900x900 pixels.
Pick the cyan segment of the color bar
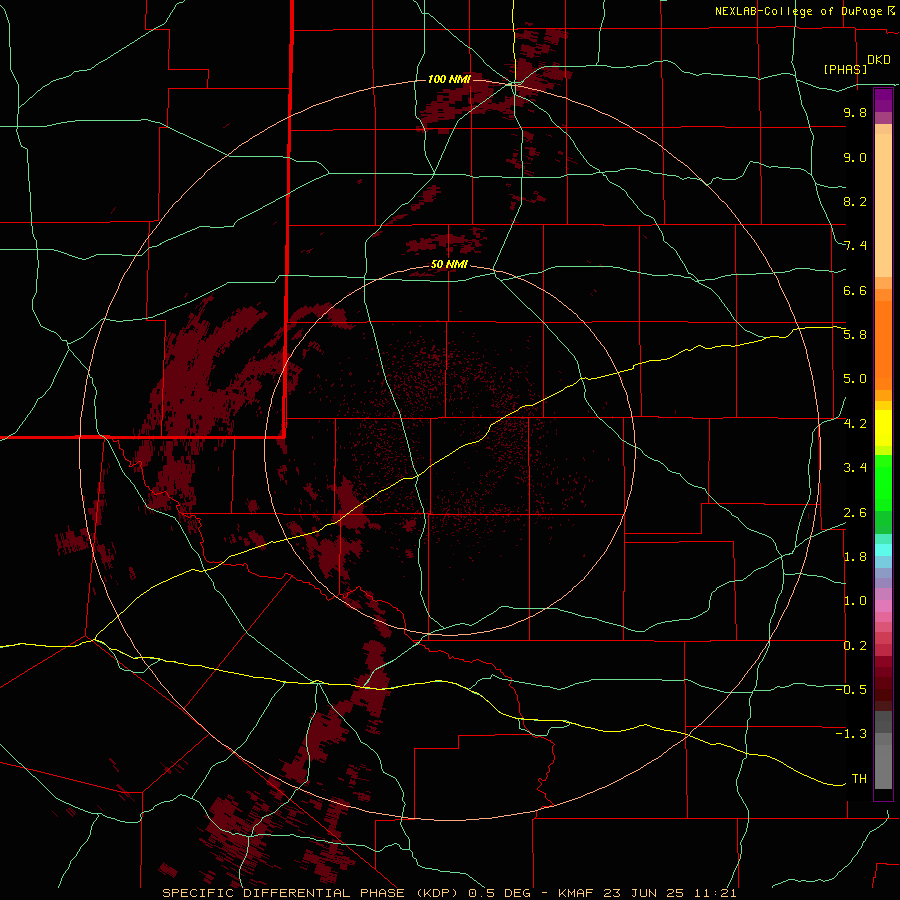tap(883, 549)
